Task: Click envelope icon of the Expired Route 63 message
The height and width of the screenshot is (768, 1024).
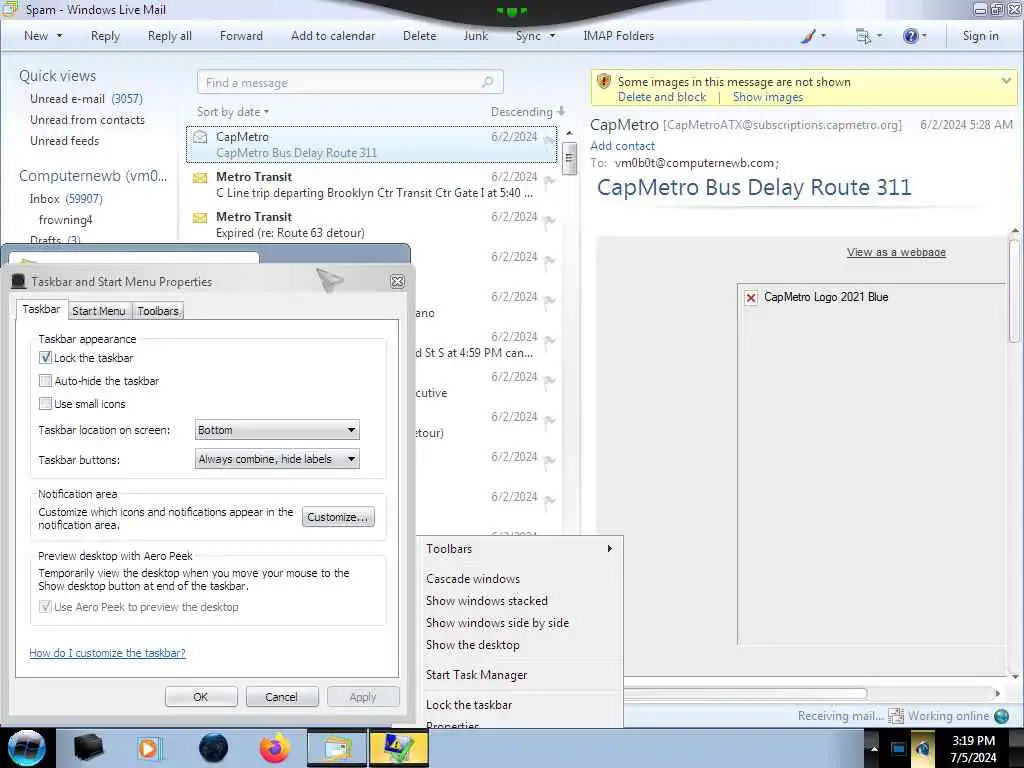Action: pyautogui.click(x=200, y=217)
